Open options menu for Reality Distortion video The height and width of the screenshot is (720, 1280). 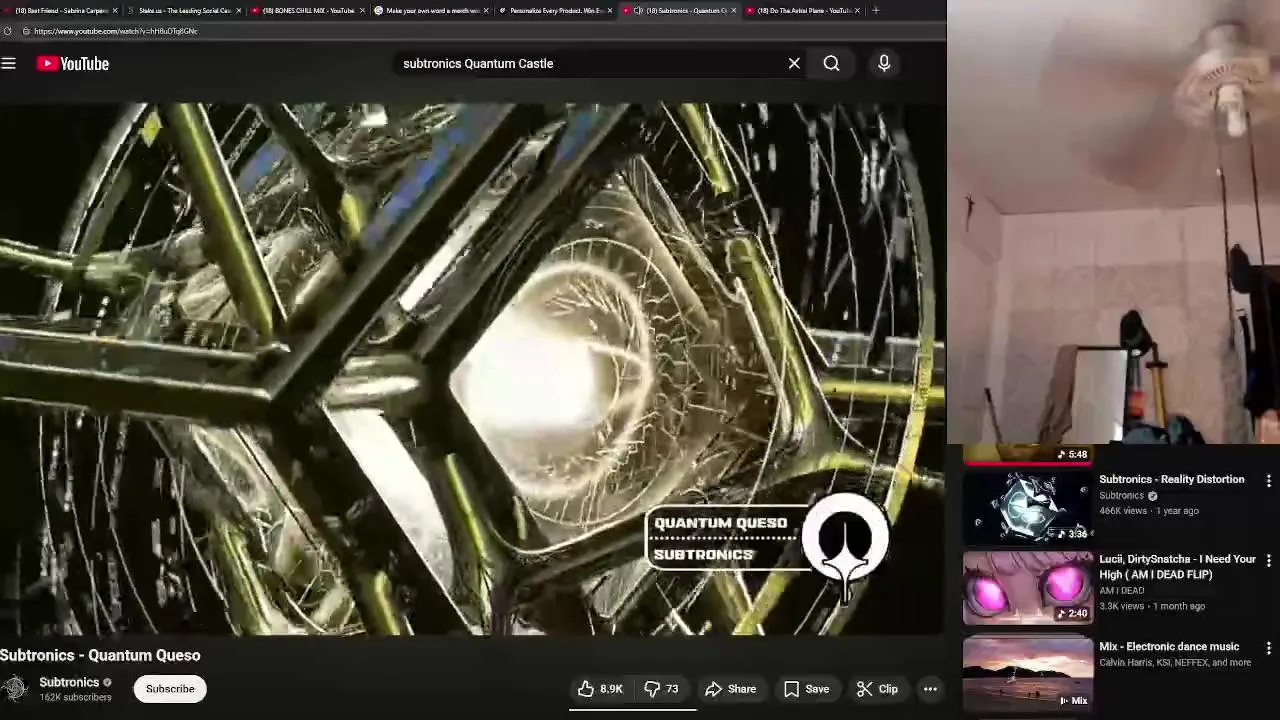(1268, 481)
